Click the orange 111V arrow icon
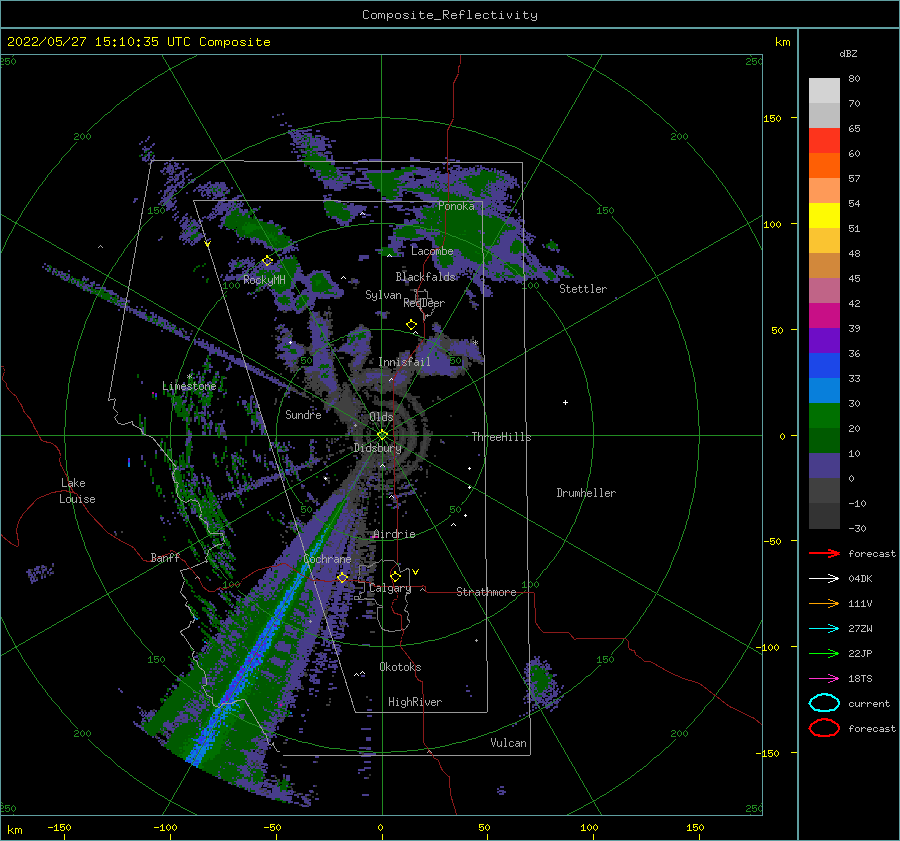Screen dimensions: 900x841 tap(824, 603)
